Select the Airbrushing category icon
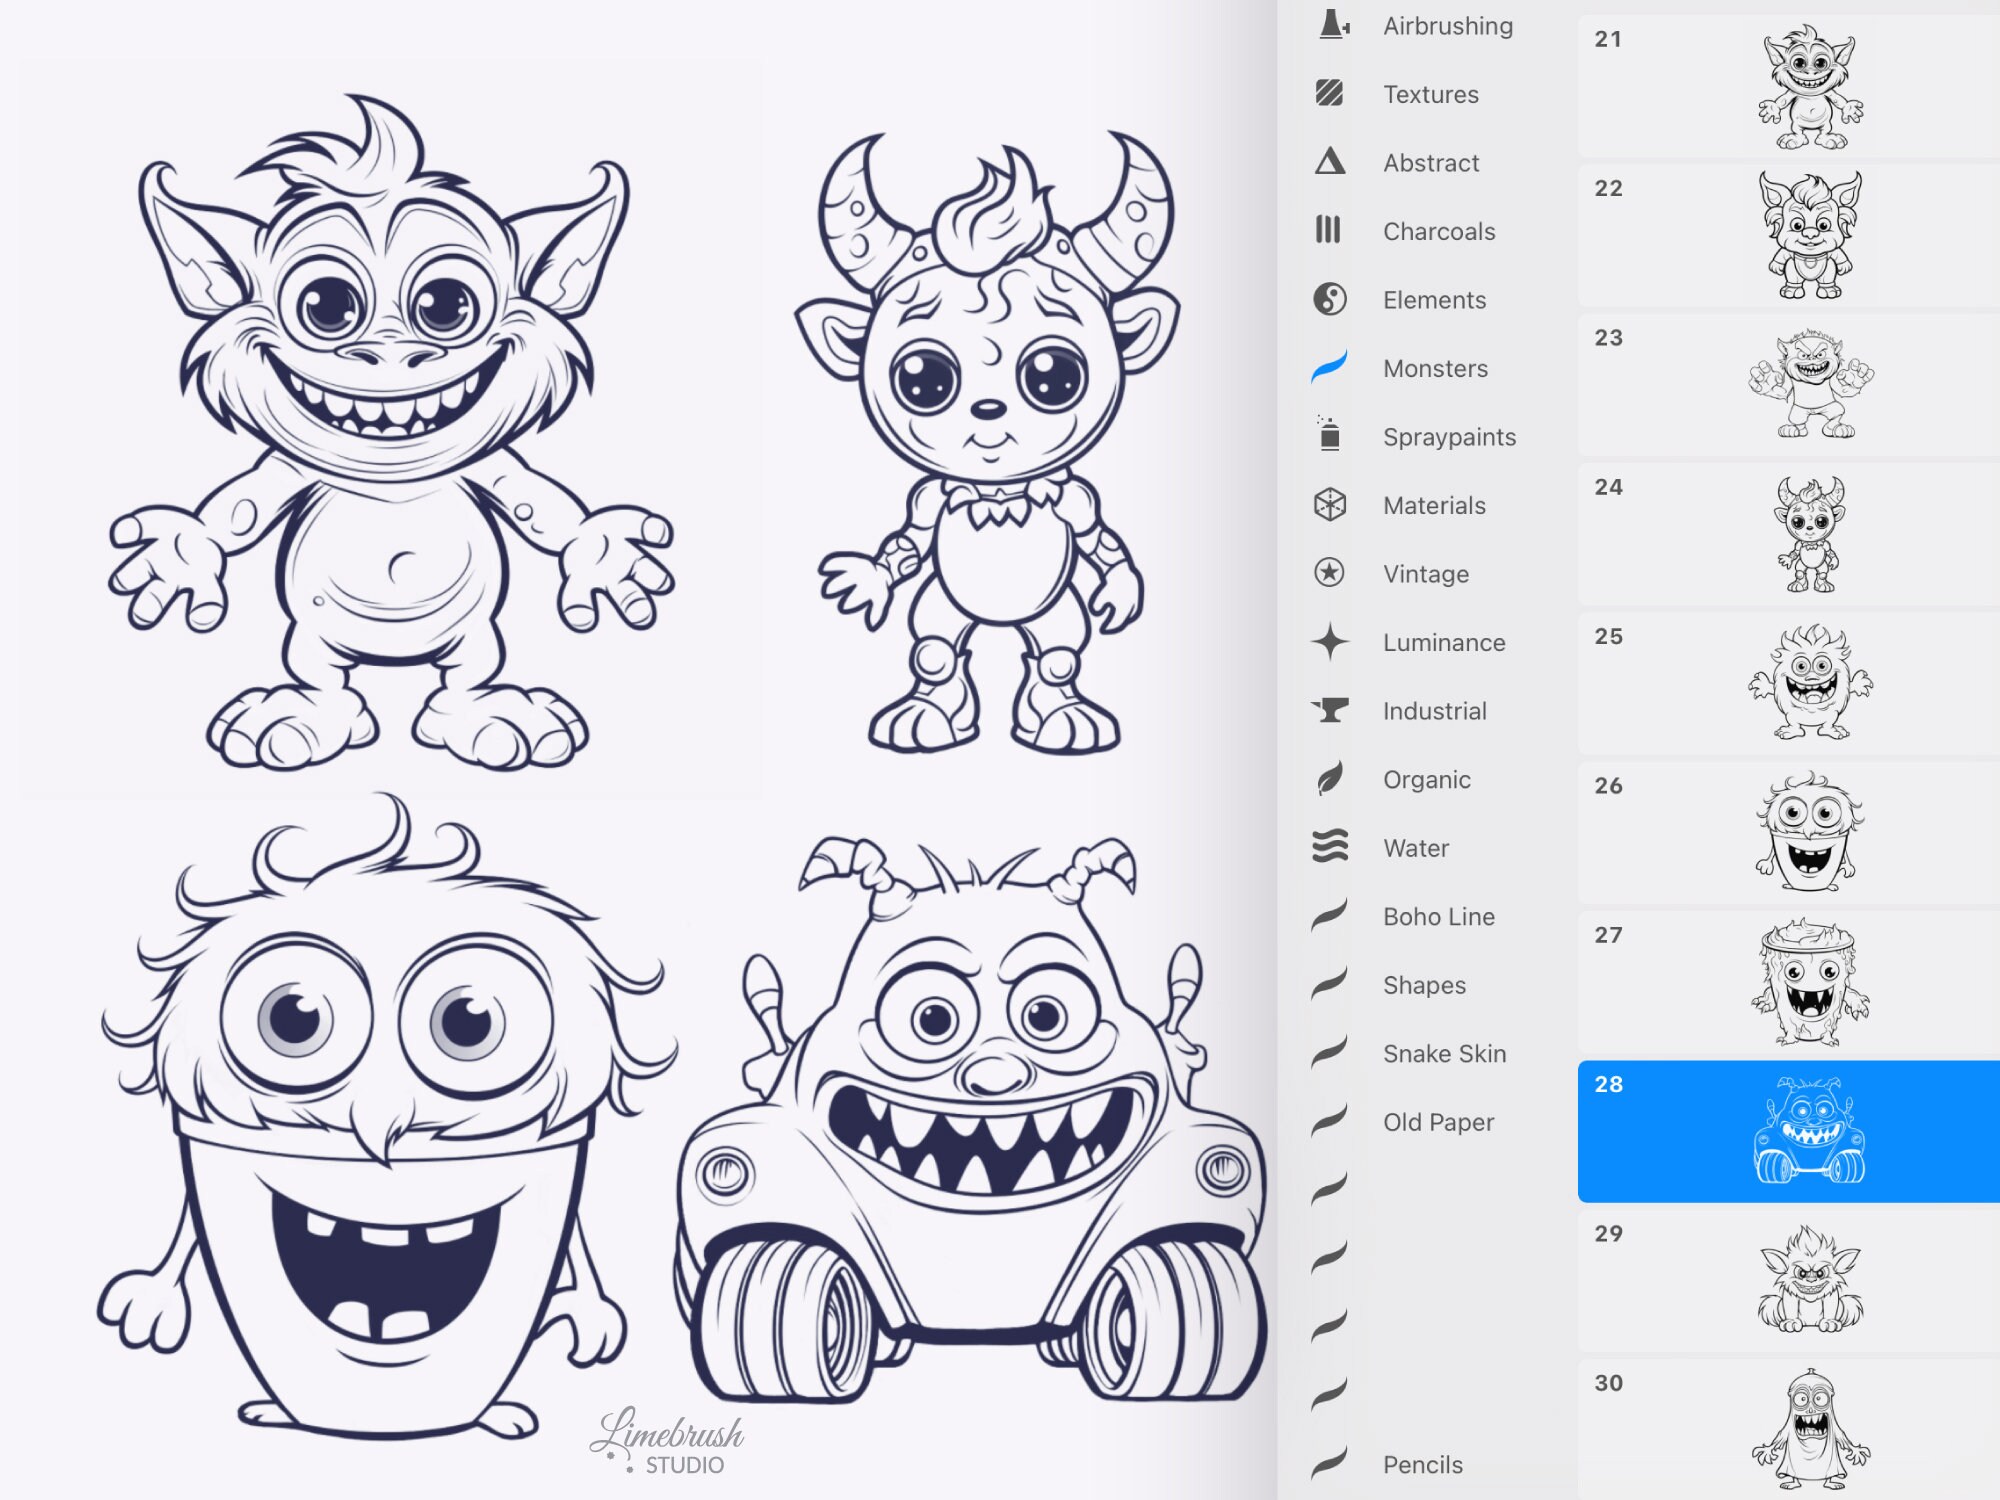 pyautogui.click(x=1330, y=26)
